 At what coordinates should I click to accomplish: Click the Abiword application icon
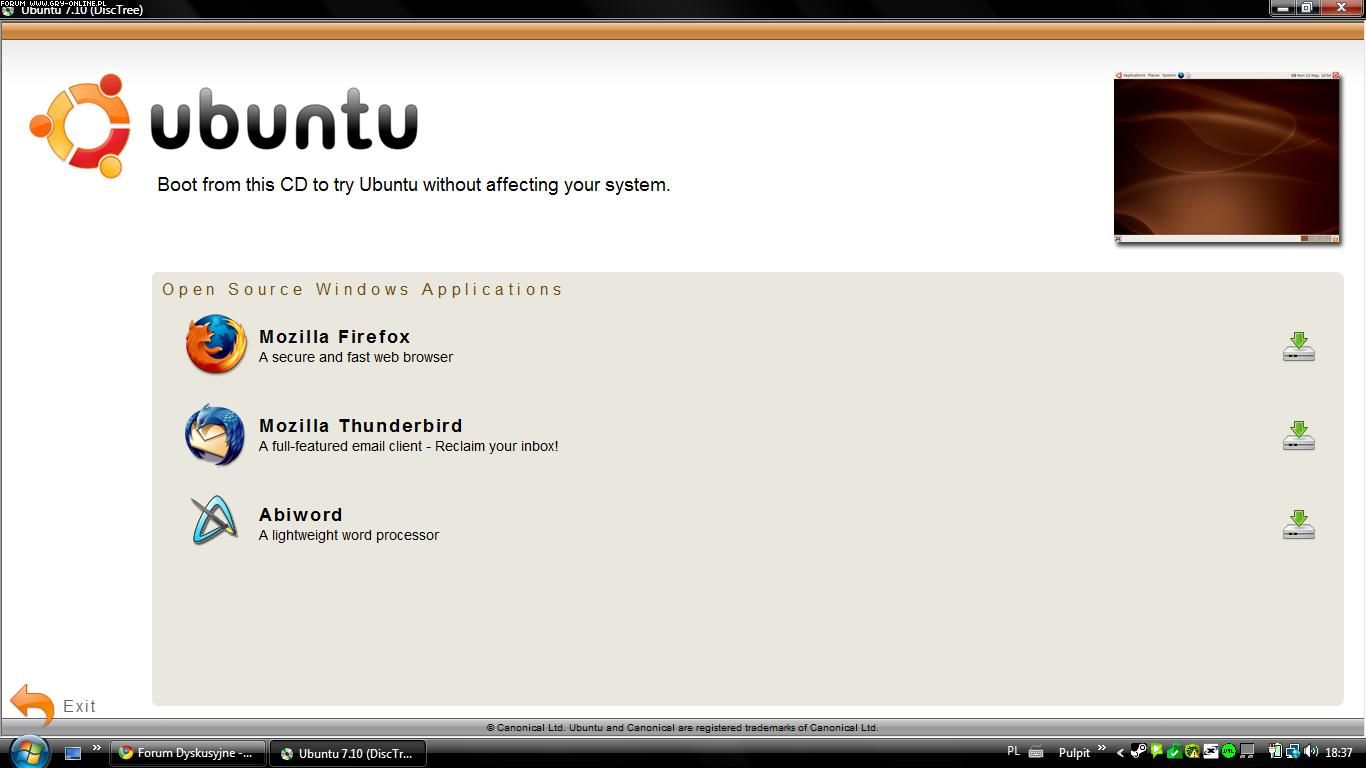tap(215, 521)
